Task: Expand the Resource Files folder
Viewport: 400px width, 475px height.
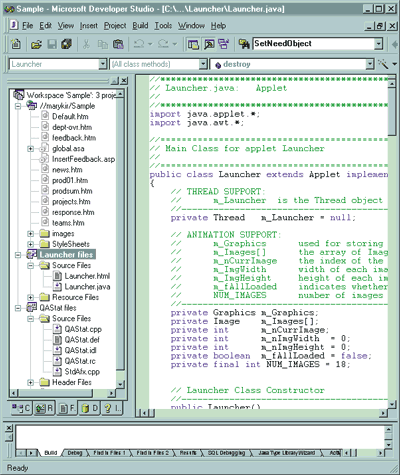Action: [x=31, y=297]
